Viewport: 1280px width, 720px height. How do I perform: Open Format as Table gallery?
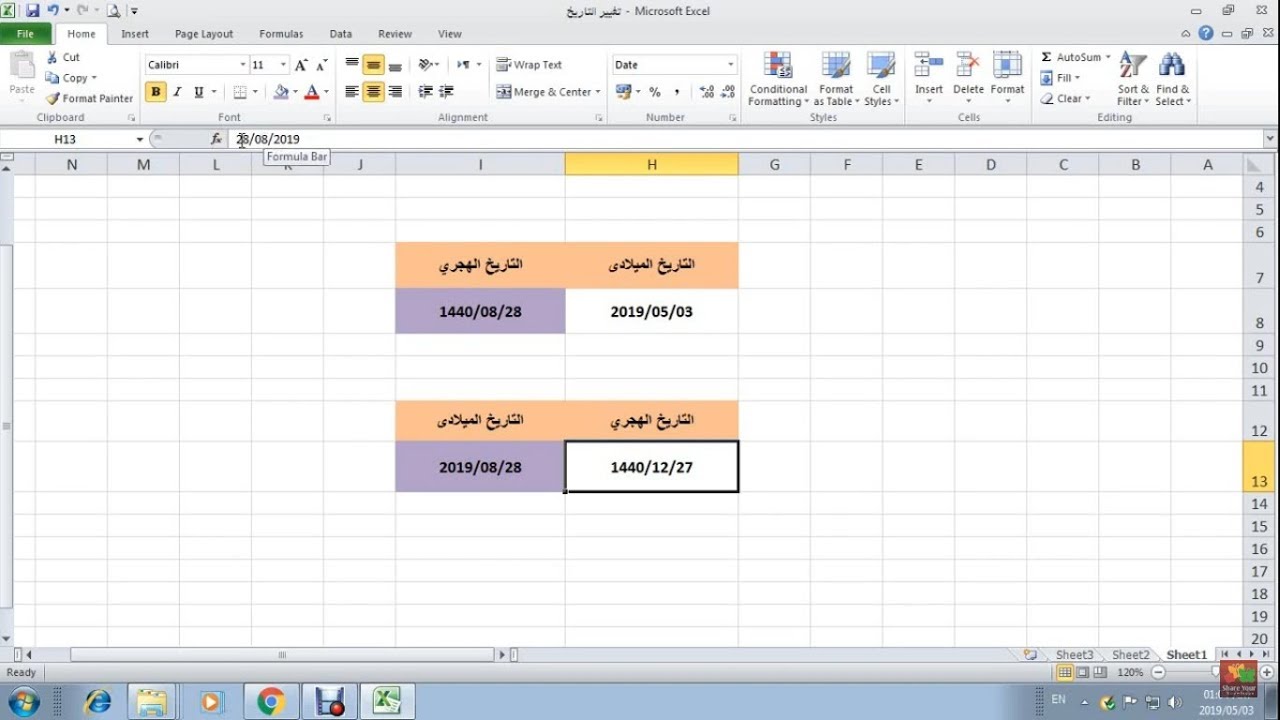(835, 80)
